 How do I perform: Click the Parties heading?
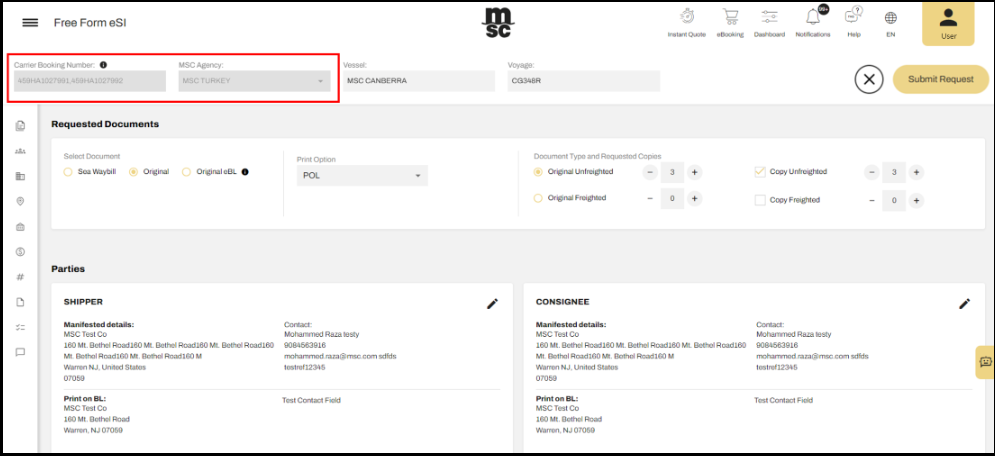point(68,268)
